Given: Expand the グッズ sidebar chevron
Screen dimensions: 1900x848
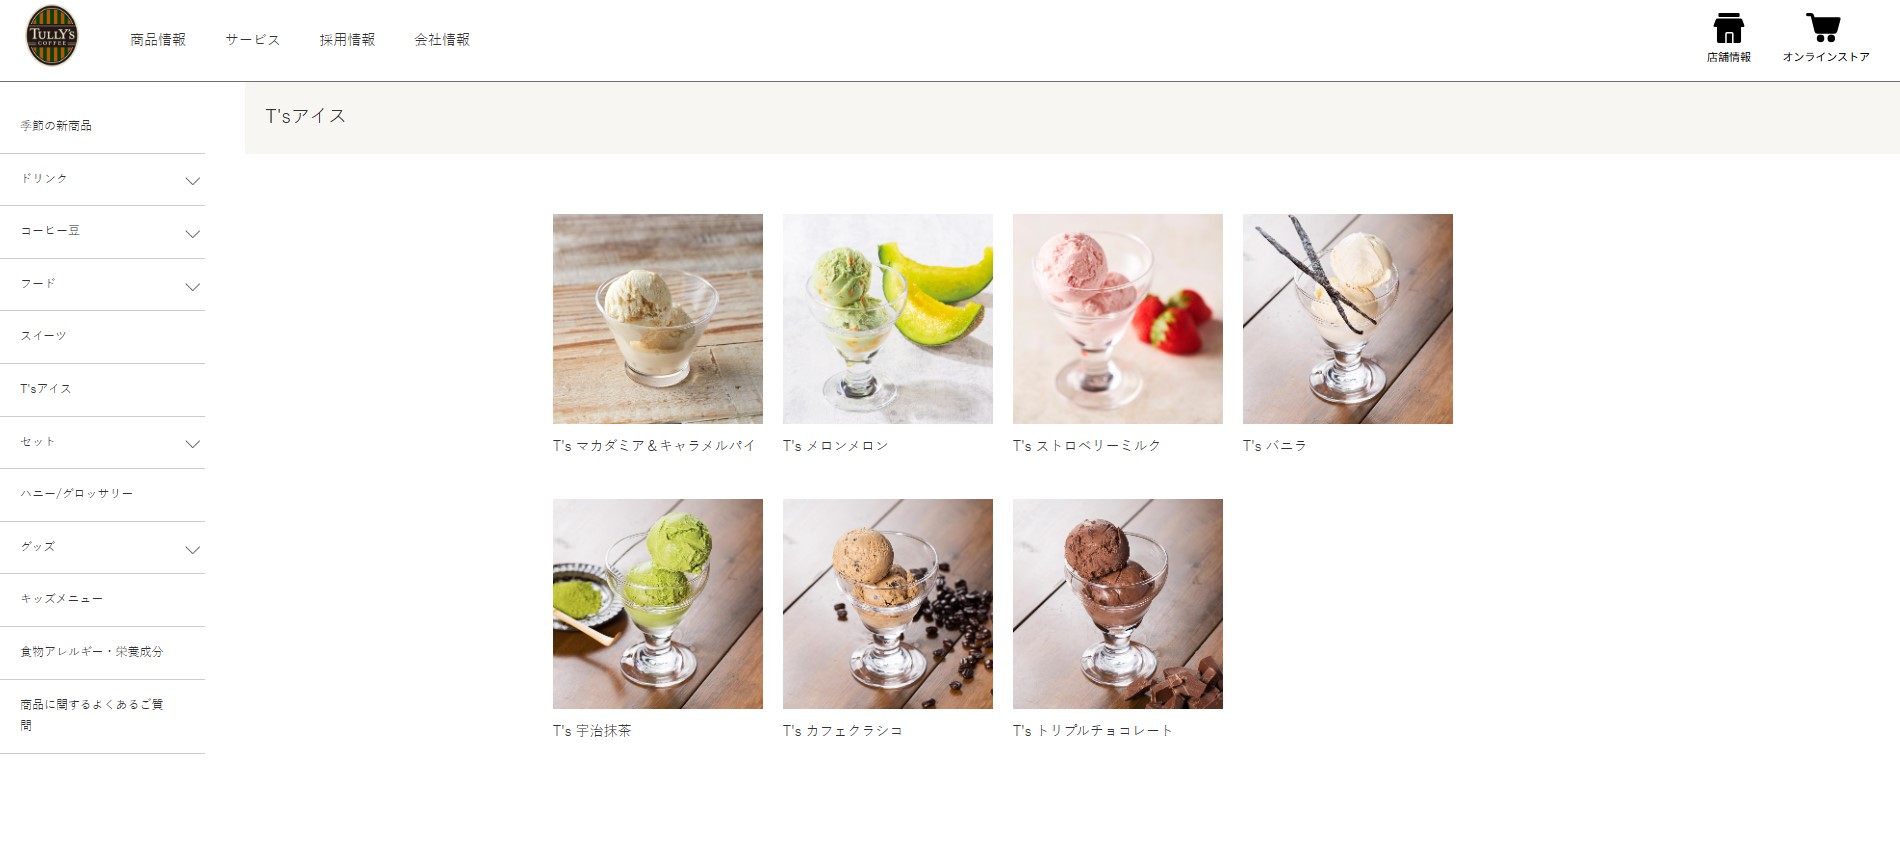Looking at the screenshot, I should point(193,550).
